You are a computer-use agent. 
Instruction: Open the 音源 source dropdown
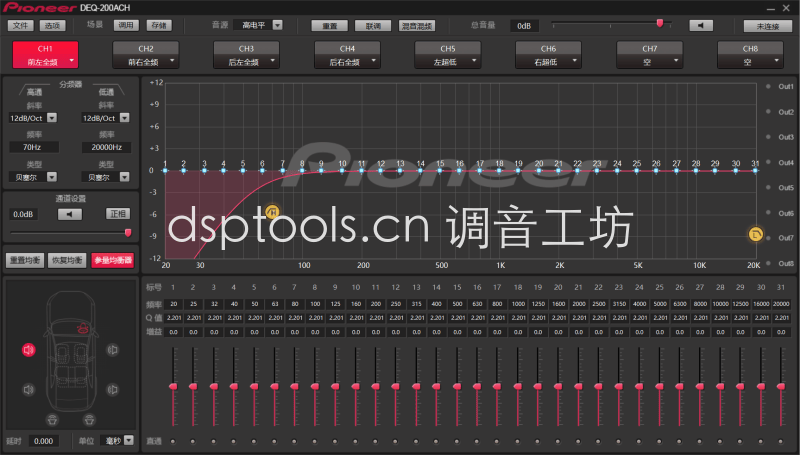278,25
